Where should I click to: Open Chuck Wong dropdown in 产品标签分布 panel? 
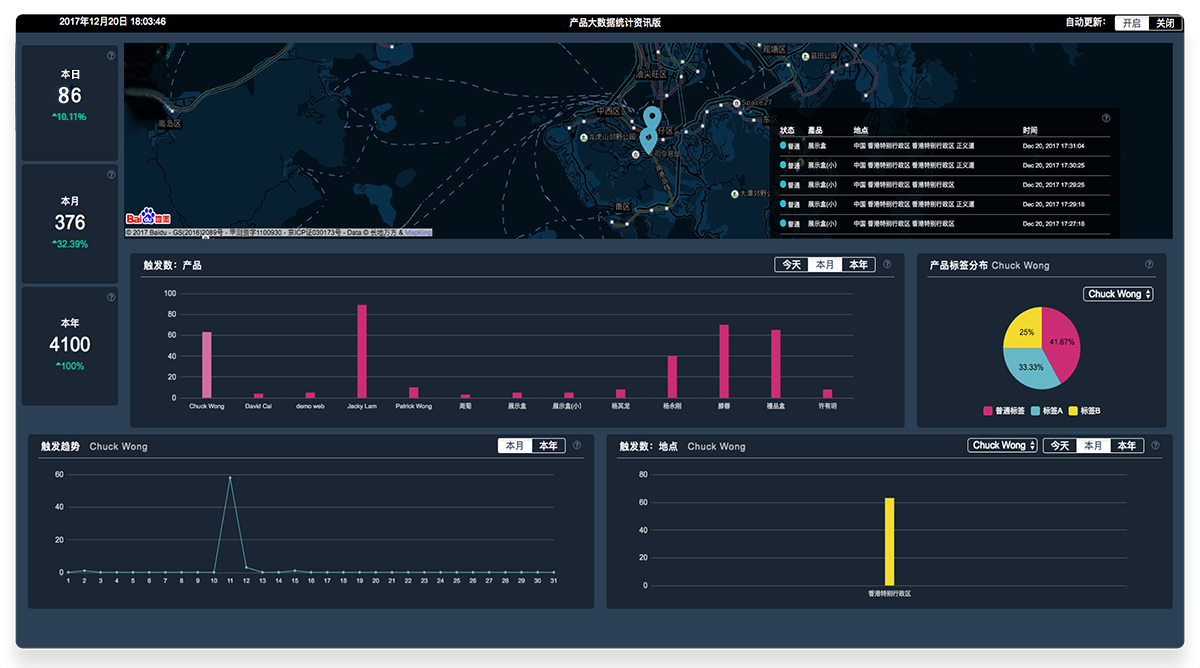pos(1118,294)
